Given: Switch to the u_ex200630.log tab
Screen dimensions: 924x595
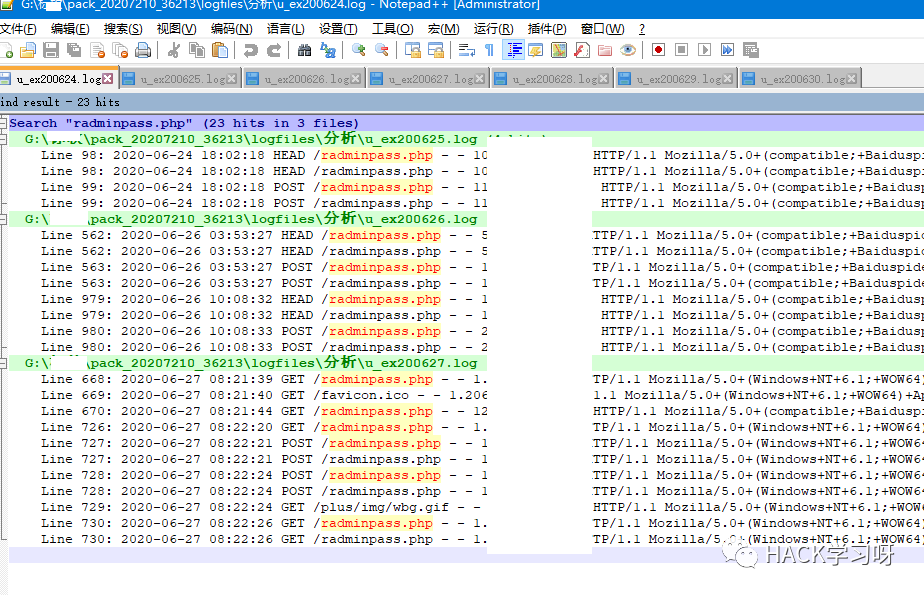Looking at the screenshot, I should (800, 79).
